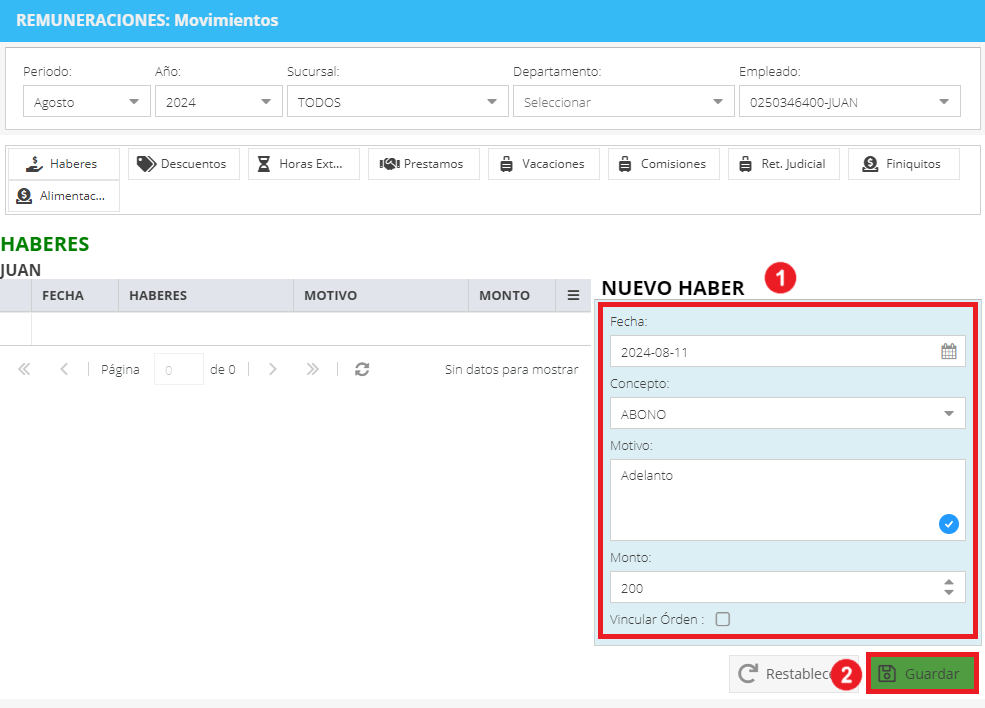
Task: Refresh the Haberes table with reload icon
Action: 362,369
